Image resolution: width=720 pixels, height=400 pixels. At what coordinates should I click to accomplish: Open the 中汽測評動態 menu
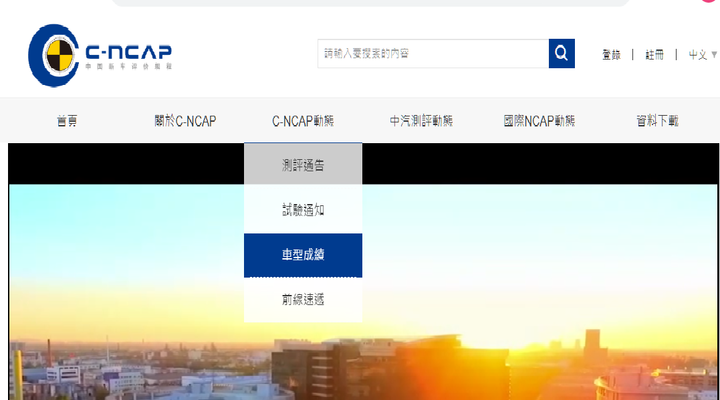(421, 121)
